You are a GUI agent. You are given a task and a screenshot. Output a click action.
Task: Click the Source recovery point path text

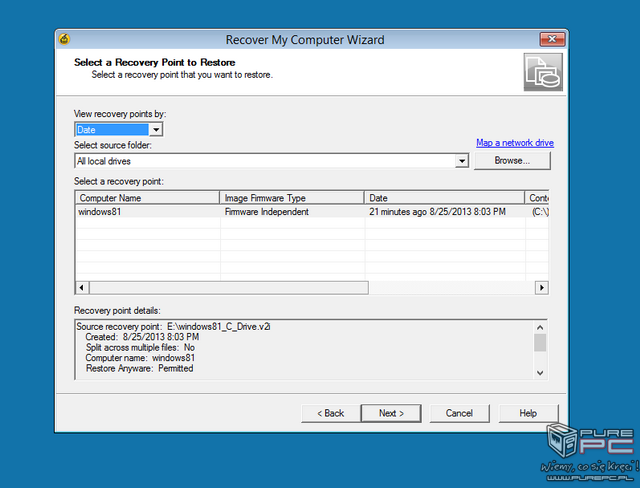coord(173,326)
